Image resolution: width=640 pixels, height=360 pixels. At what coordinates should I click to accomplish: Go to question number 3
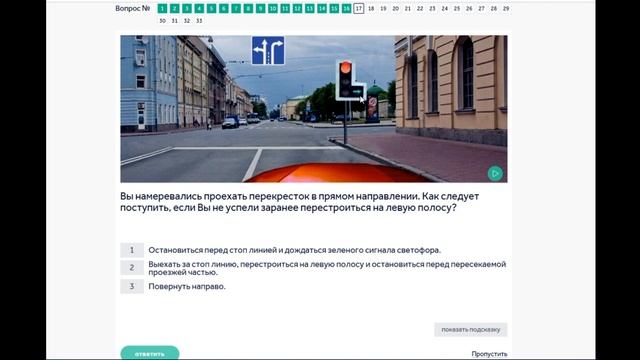click(187, 9)
